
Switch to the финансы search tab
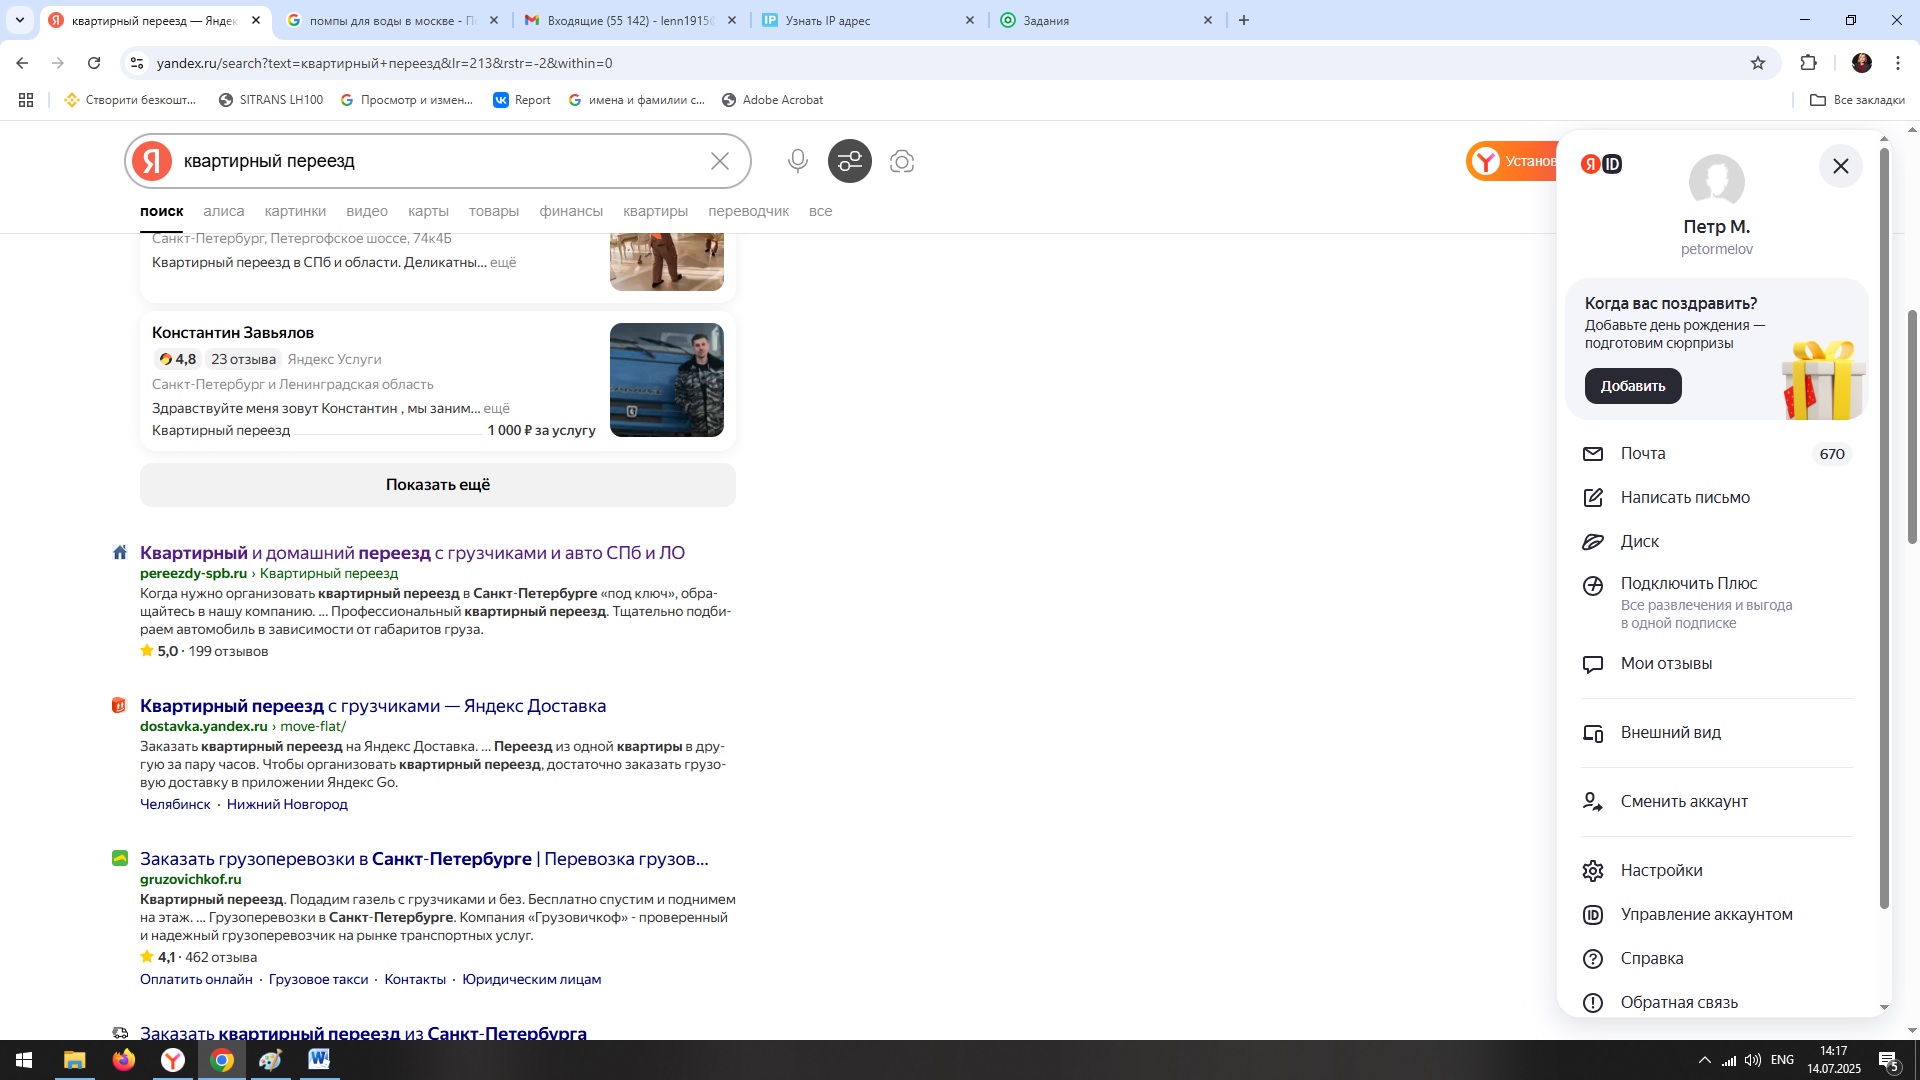[x=571, y=211]
